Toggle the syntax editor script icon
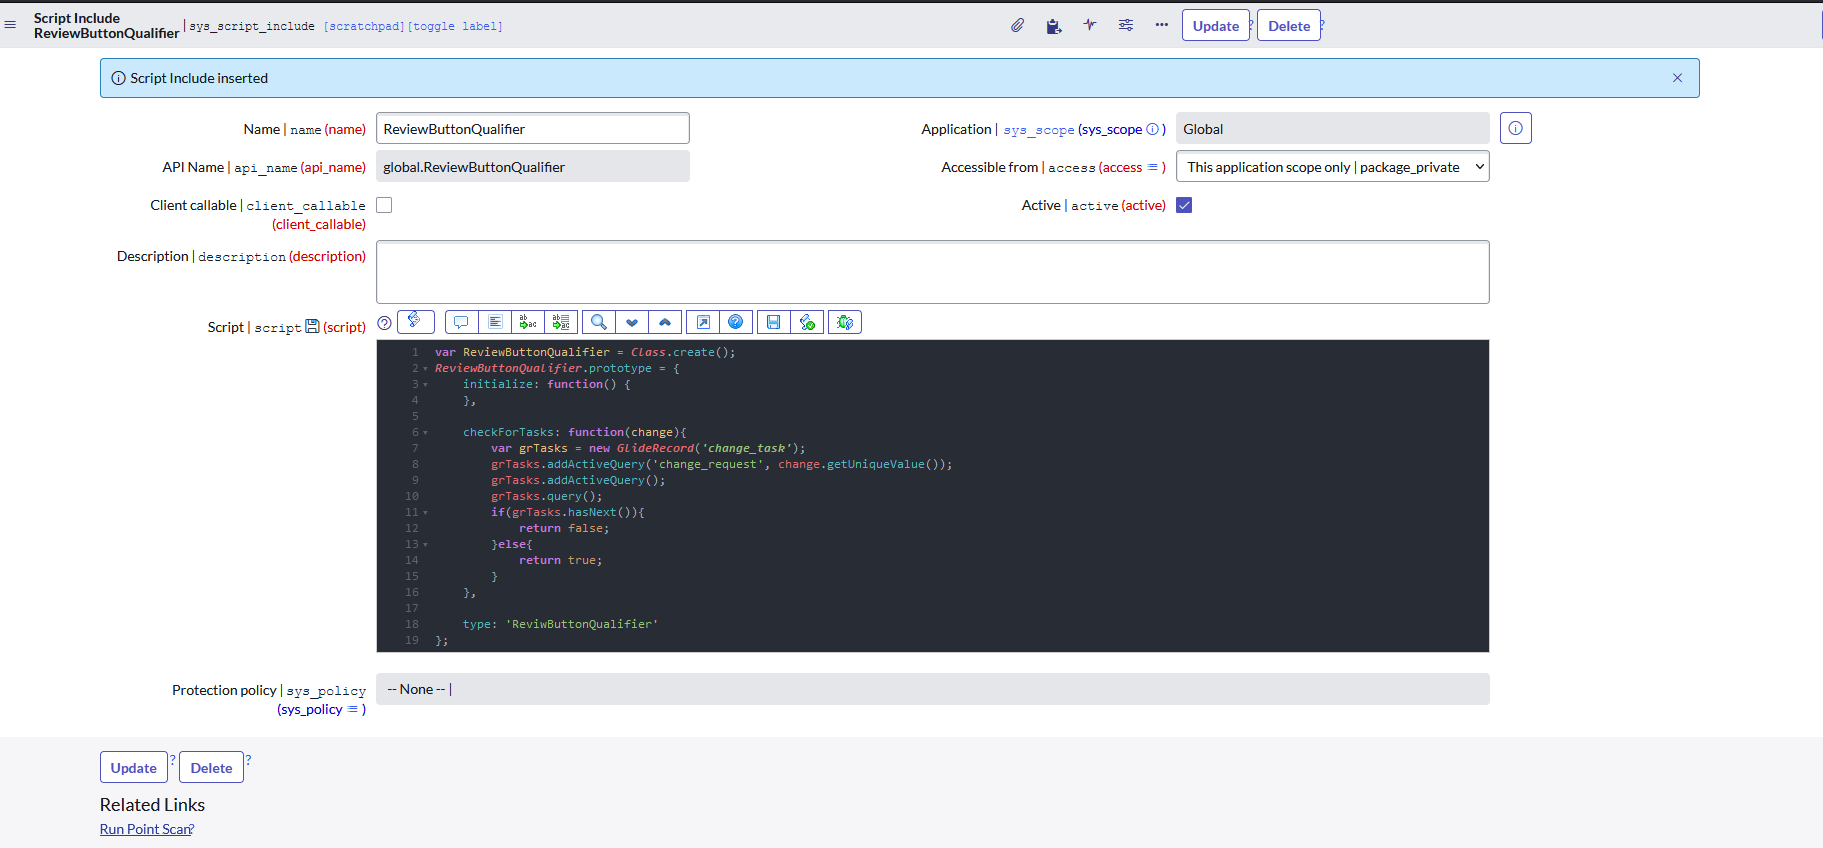The height and width of the screenshot is (848, 1823). coord(415,321)
